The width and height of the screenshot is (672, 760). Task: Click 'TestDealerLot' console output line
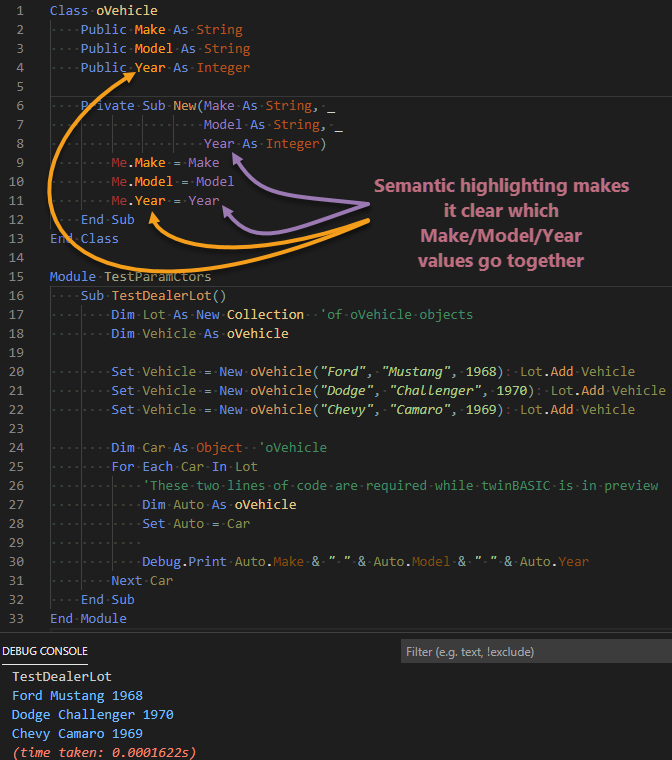[62, 677]
